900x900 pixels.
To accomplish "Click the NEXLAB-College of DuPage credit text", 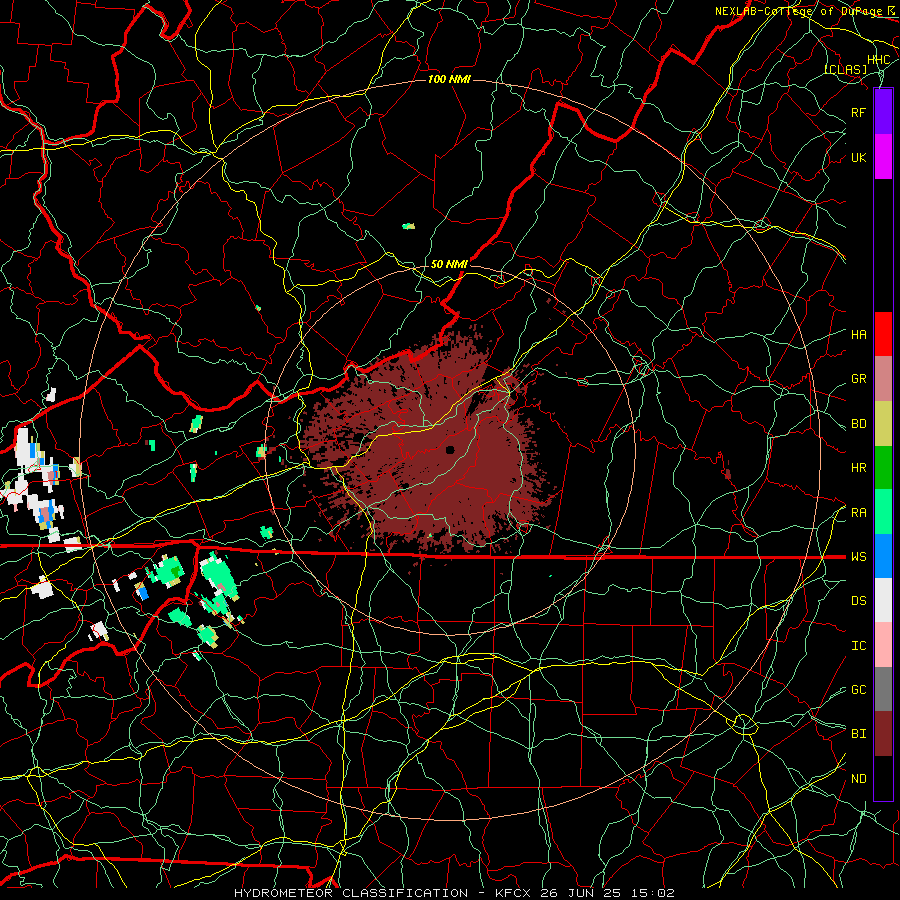I will 799,11.
